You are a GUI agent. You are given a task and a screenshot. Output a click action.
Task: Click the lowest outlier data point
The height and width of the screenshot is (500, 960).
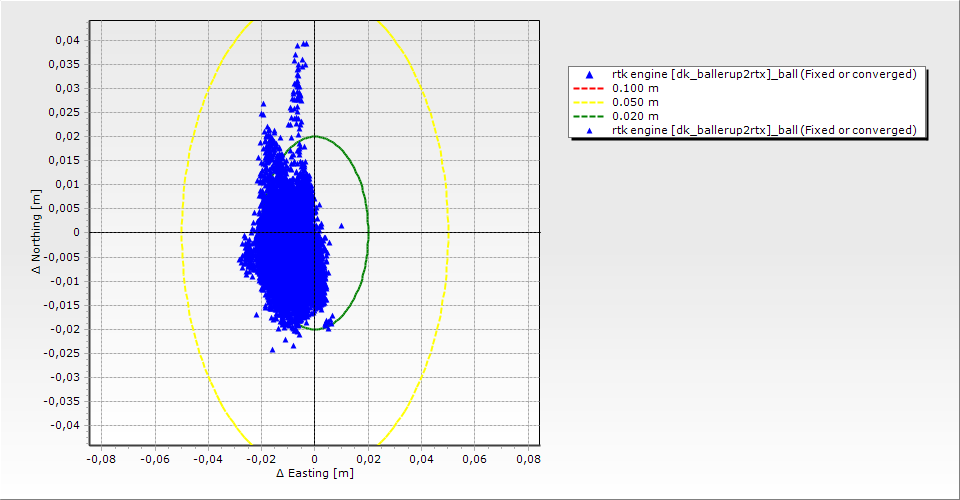tap(272, 350)
